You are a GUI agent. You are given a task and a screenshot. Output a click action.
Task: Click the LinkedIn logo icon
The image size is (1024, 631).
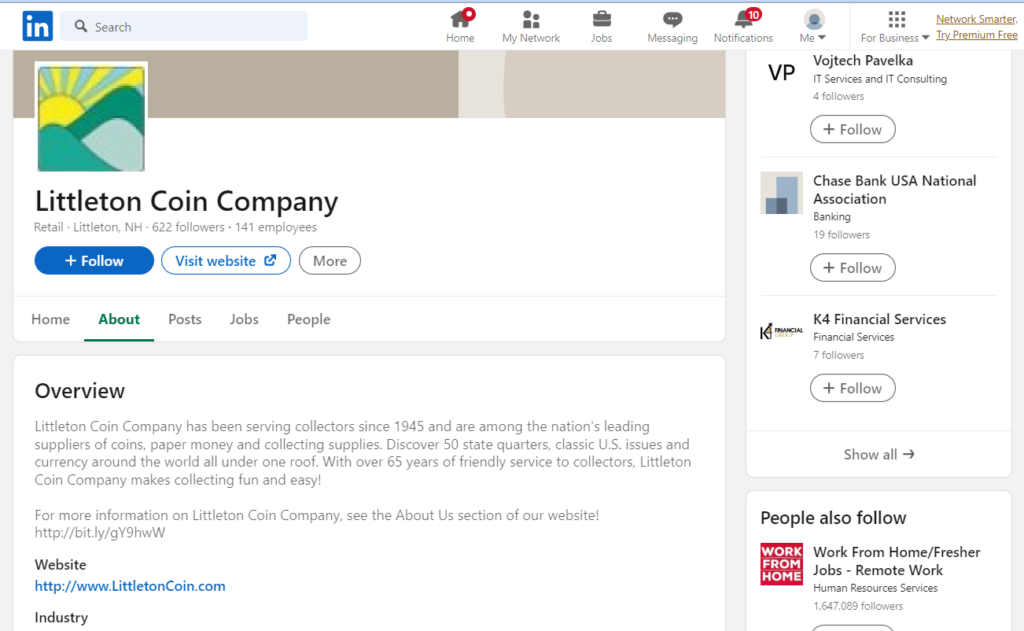[x=37, y=26]
